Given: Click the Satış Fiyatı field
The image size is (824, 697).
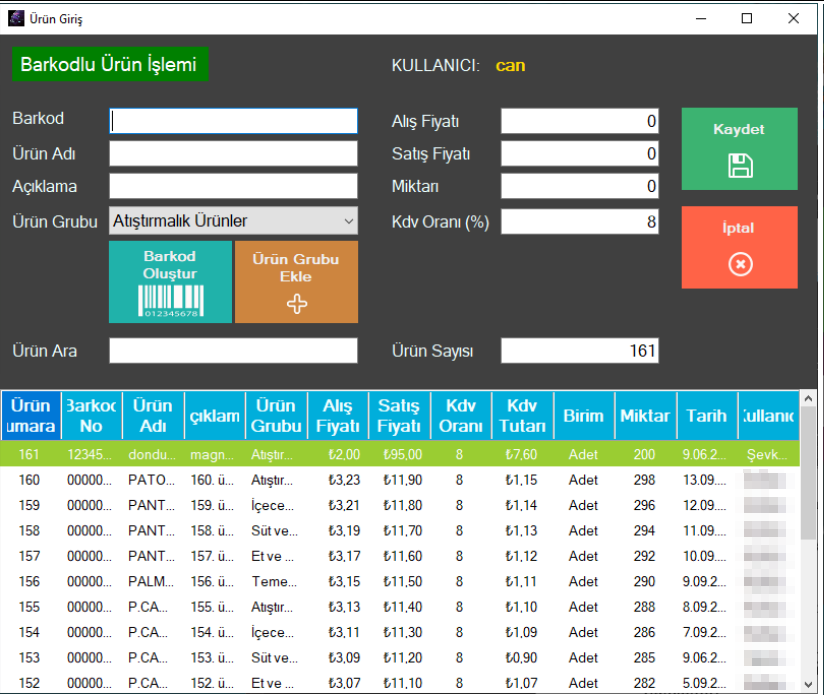Looking at the screenshot, I should 579,154.
